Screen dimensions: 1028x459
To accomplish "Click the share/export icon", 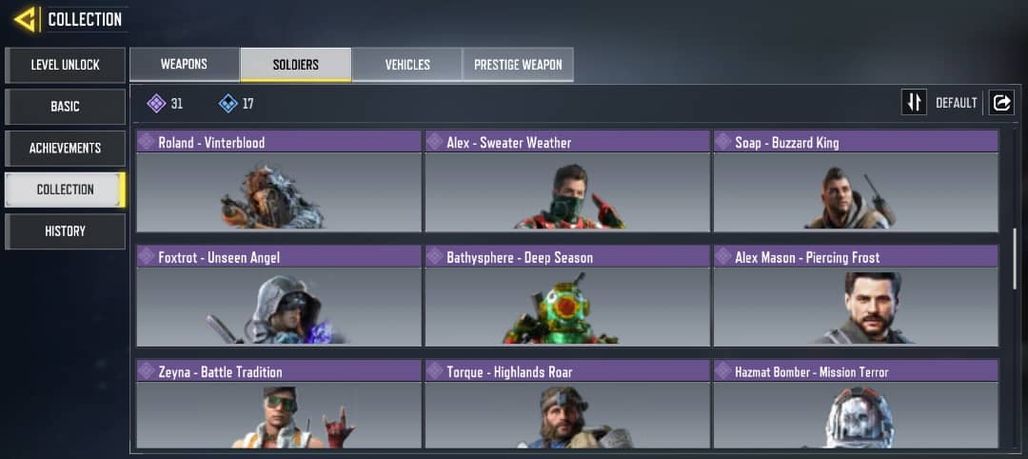I will point(1001,102).
